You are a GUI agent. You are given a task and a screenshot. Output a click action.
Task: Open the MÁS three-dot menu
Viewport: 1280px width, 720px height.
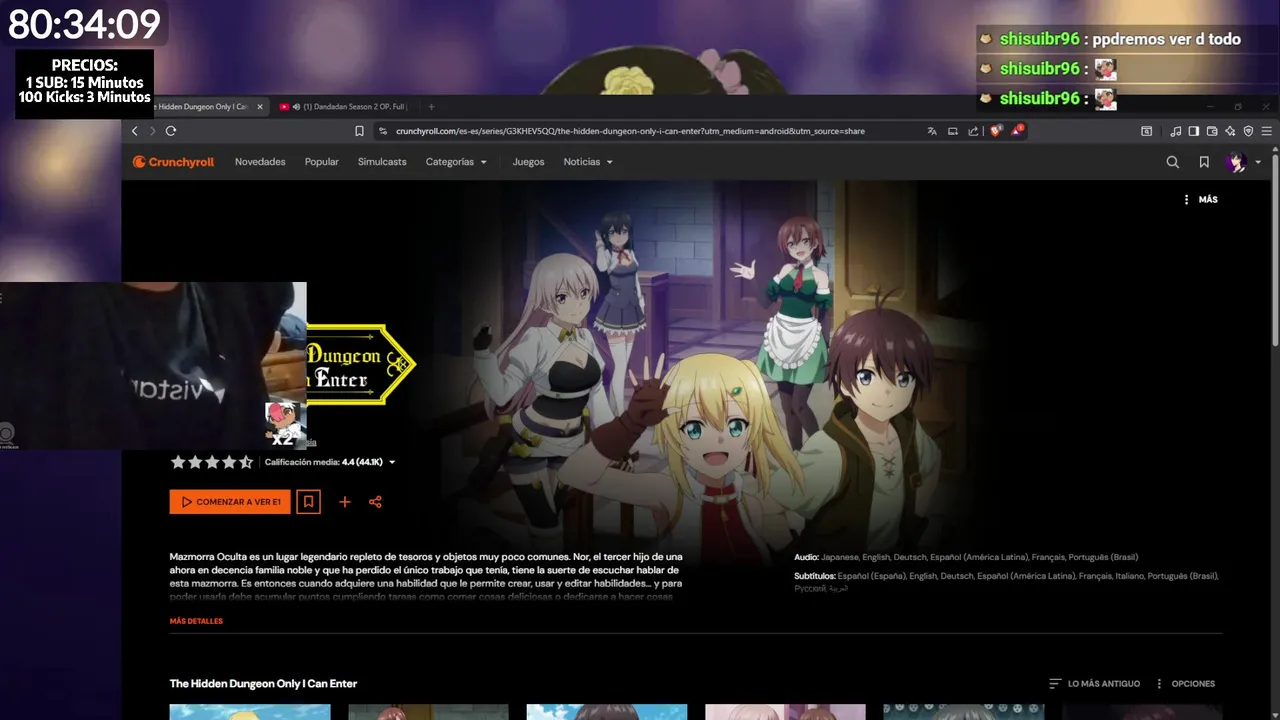click(1200, 200)
